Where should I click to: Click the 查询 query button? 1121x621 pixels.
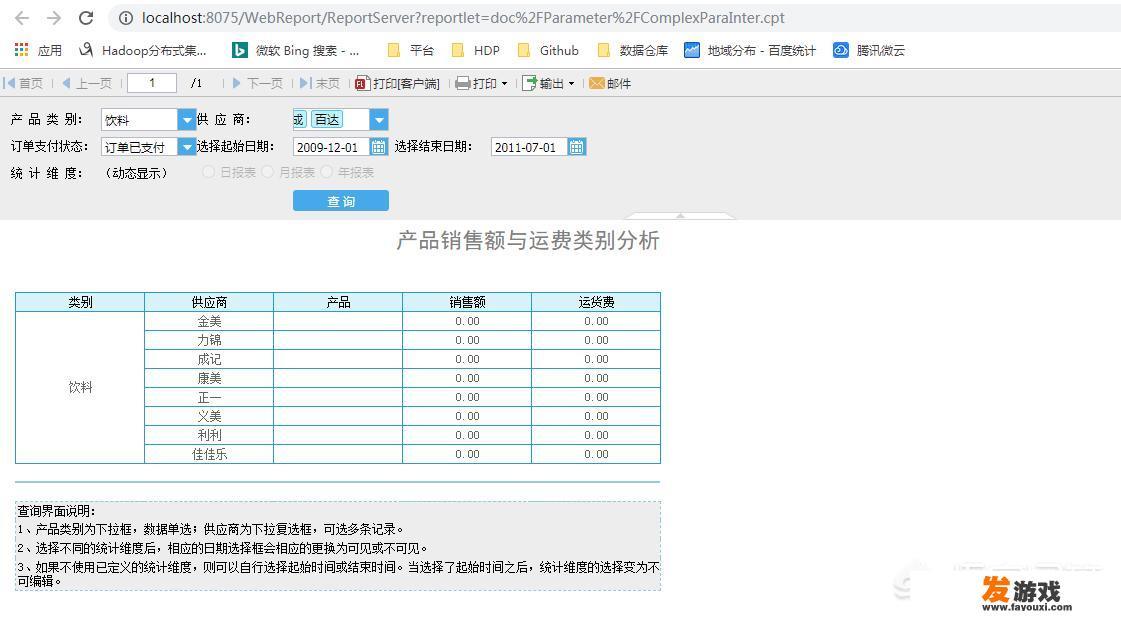pos(341,201)
